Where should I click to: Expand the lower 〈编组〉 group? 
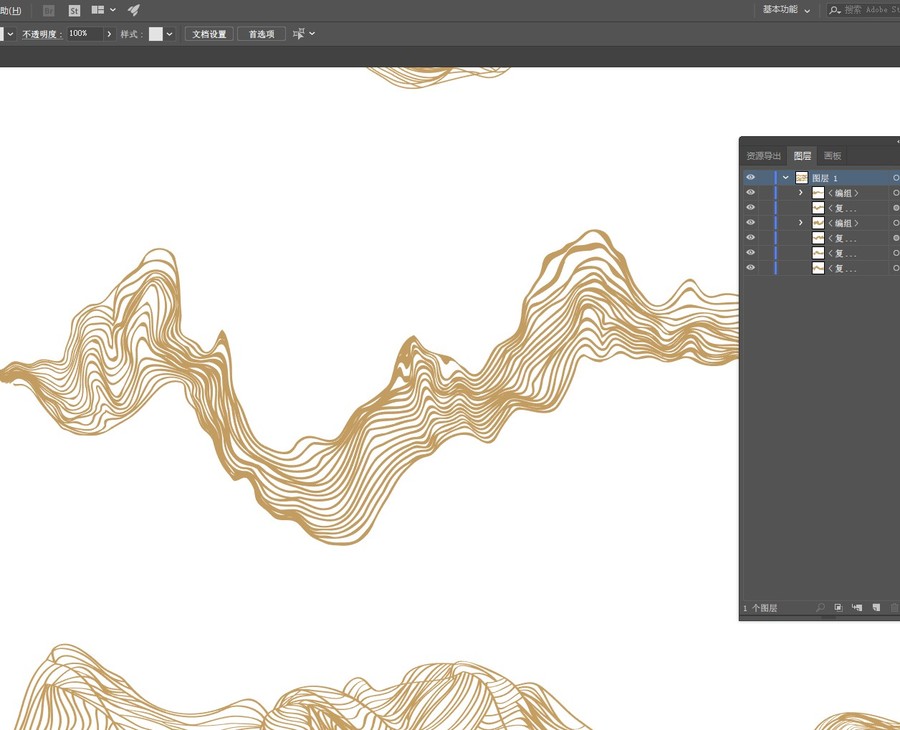[801, 223]
